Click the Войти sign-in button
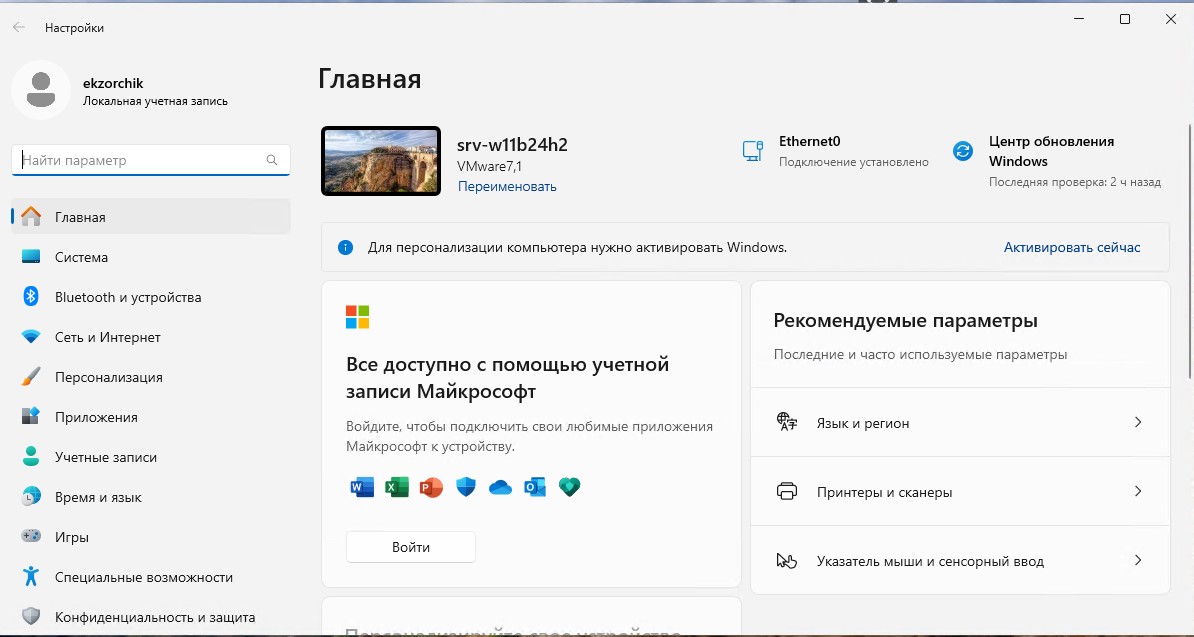 pos(411,547)
